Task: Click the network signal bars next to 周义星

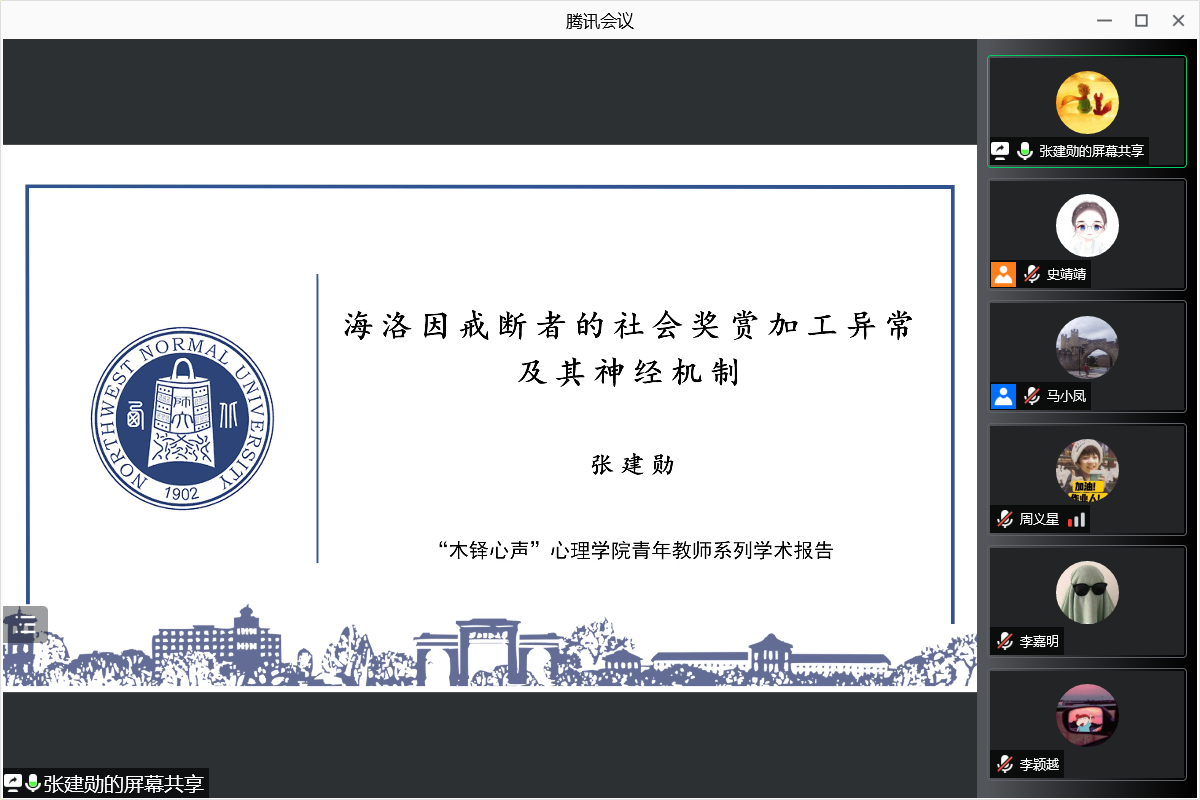Action: pyautogui.click(x=1076, y=519)
